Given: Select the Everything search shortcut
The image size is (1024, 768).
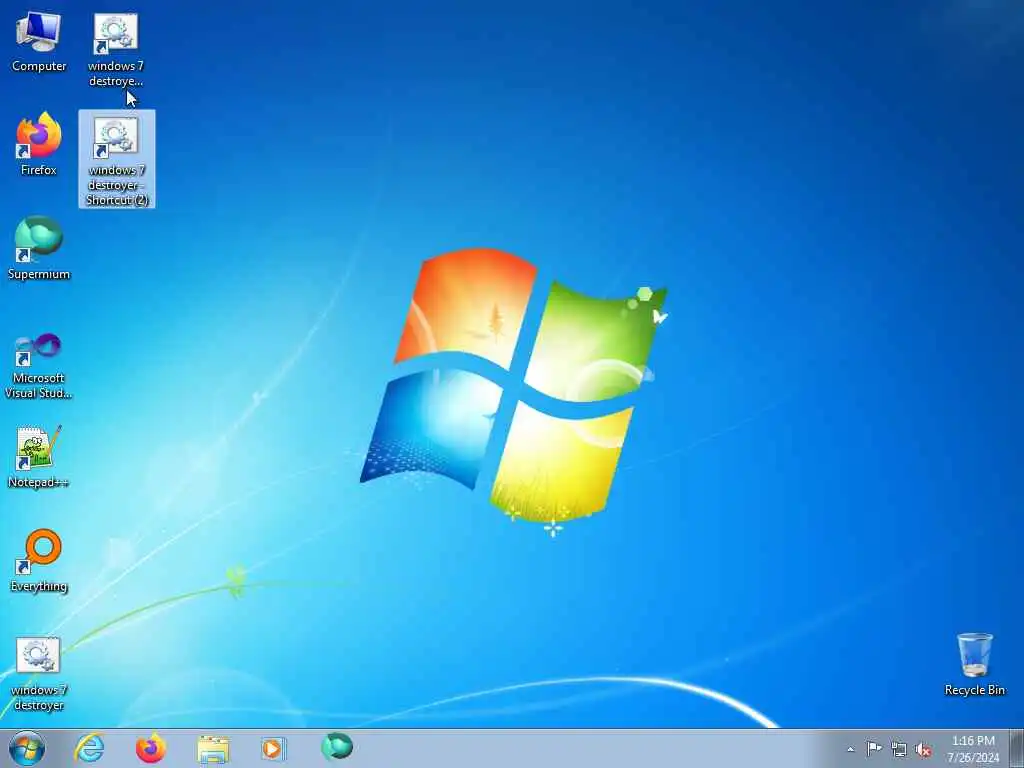Looking at the screenshot, I should 39,560.
